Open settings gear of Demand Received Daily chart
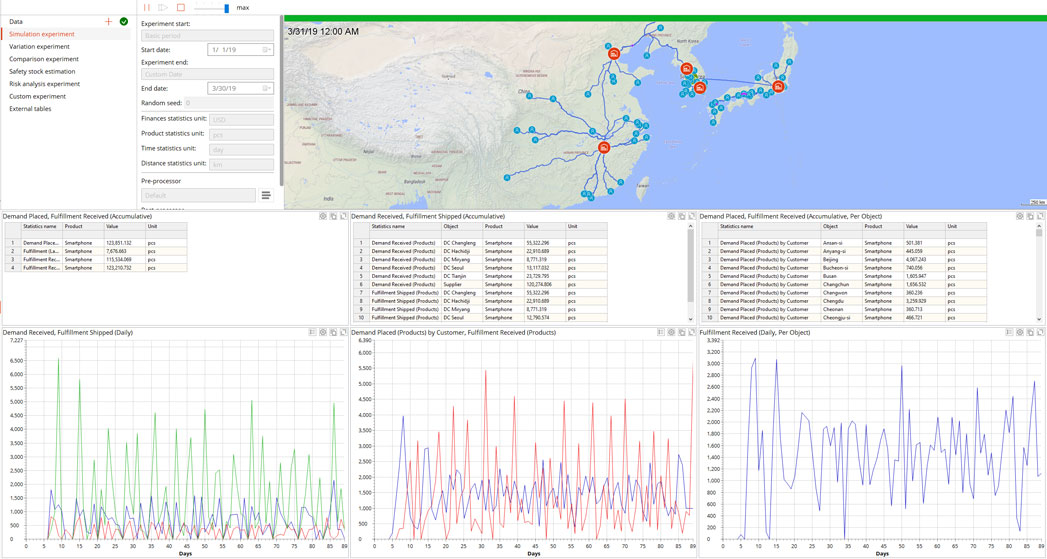This screenshot has height=559, width=1047. (323, 332)
